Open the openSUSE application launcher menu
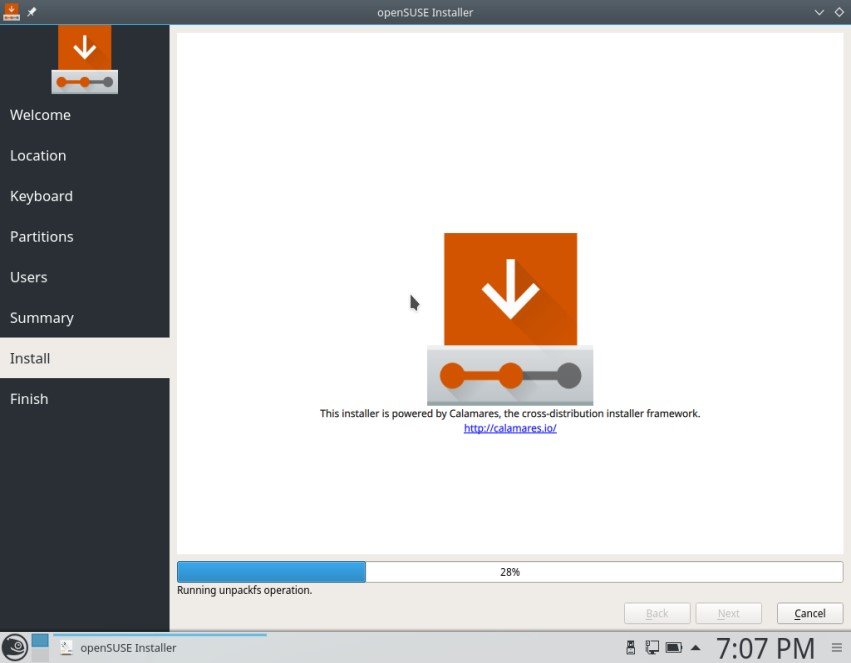This screenshot has height=663, width=851. 15,647
